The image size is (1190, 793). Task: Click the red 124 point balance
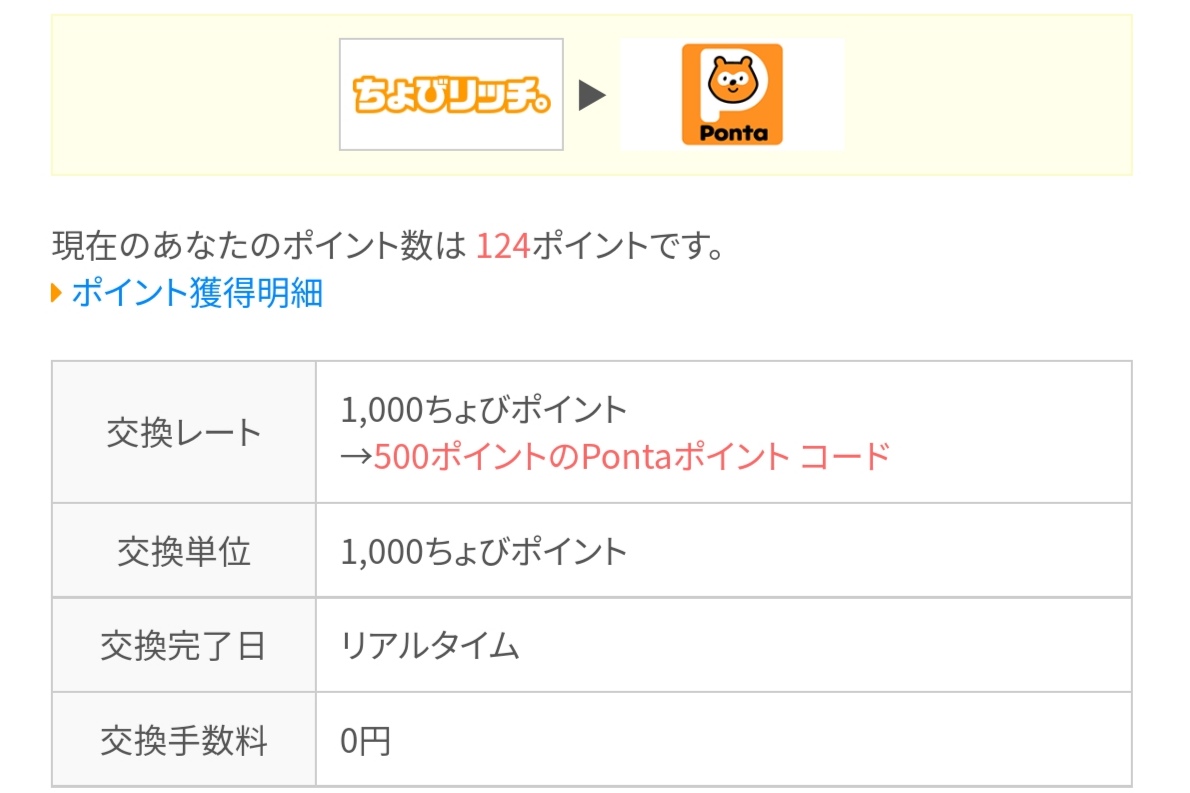coord(502,246)
